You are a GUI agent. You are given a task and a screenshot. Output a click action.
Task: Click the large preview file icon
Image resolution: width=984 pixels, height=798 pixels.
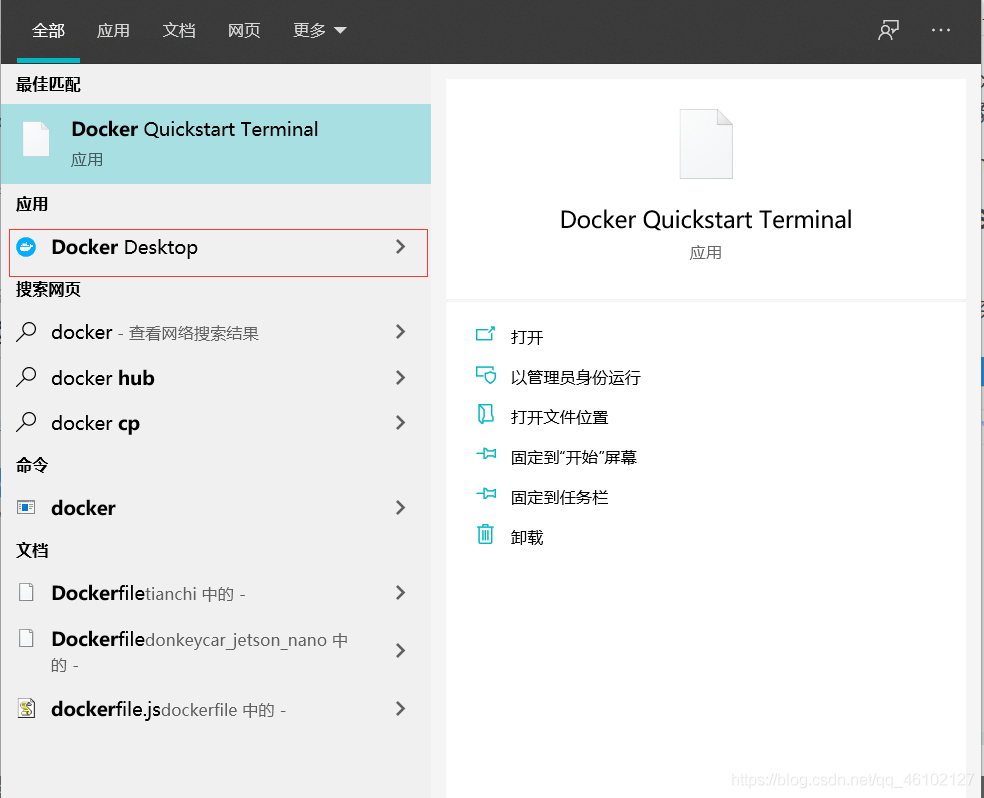point(706,144)
